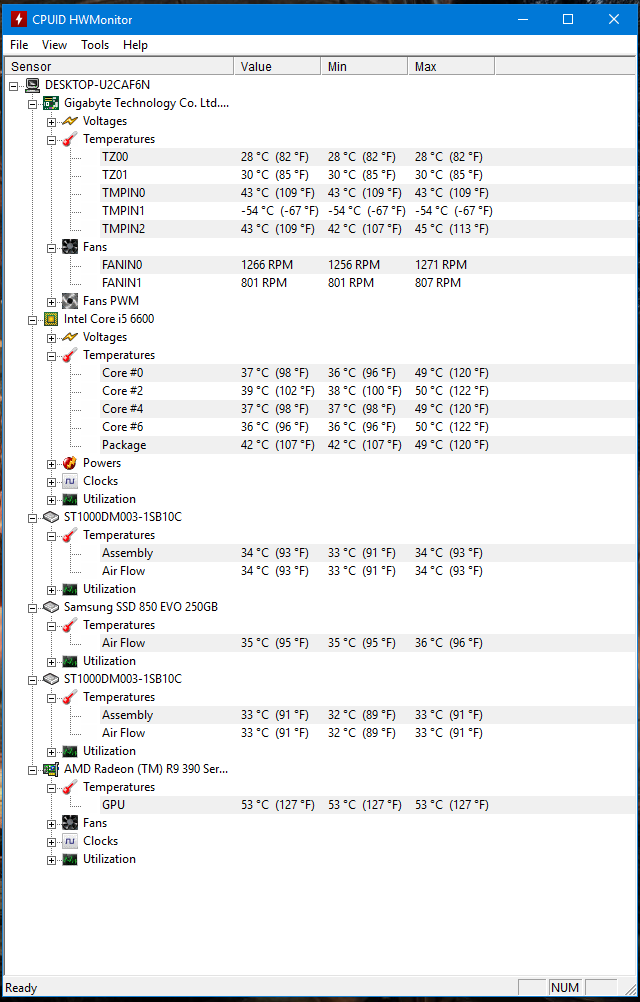Click the Intel Clocks waveform icon

[70, 481]
